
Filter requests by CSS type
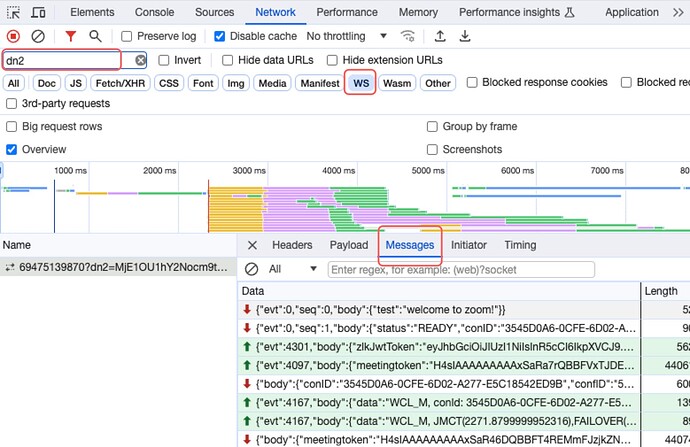(169, 83)
